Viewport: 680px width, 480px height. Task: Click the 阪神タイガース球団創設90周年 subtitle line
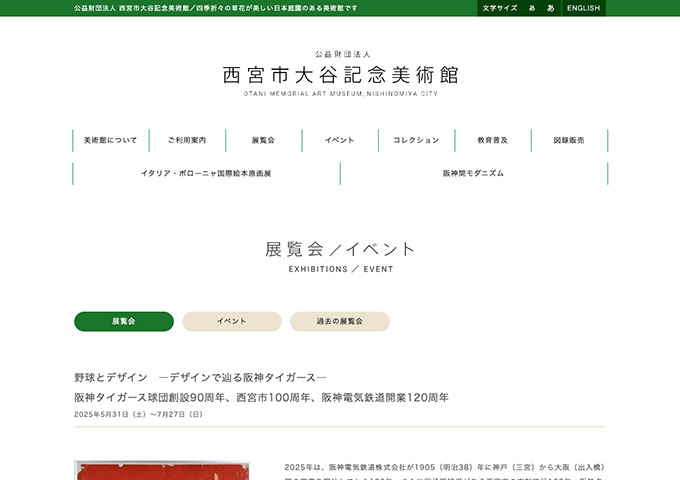(261, 397)
